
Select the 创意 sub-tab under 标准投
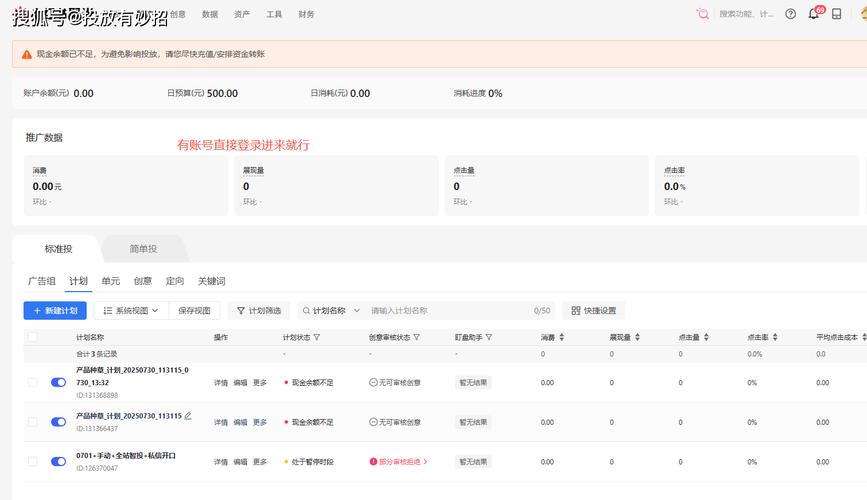pyautogui.click(x=143, y=281)
